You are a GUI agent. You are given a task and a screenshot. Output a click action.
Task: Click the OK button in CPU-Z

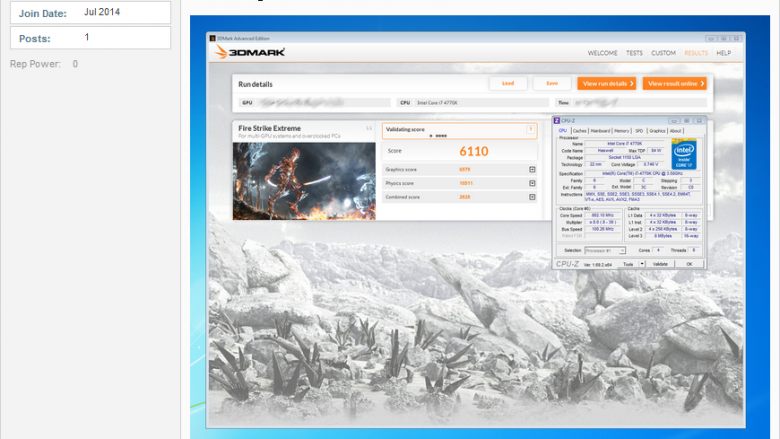pos(689,264)
